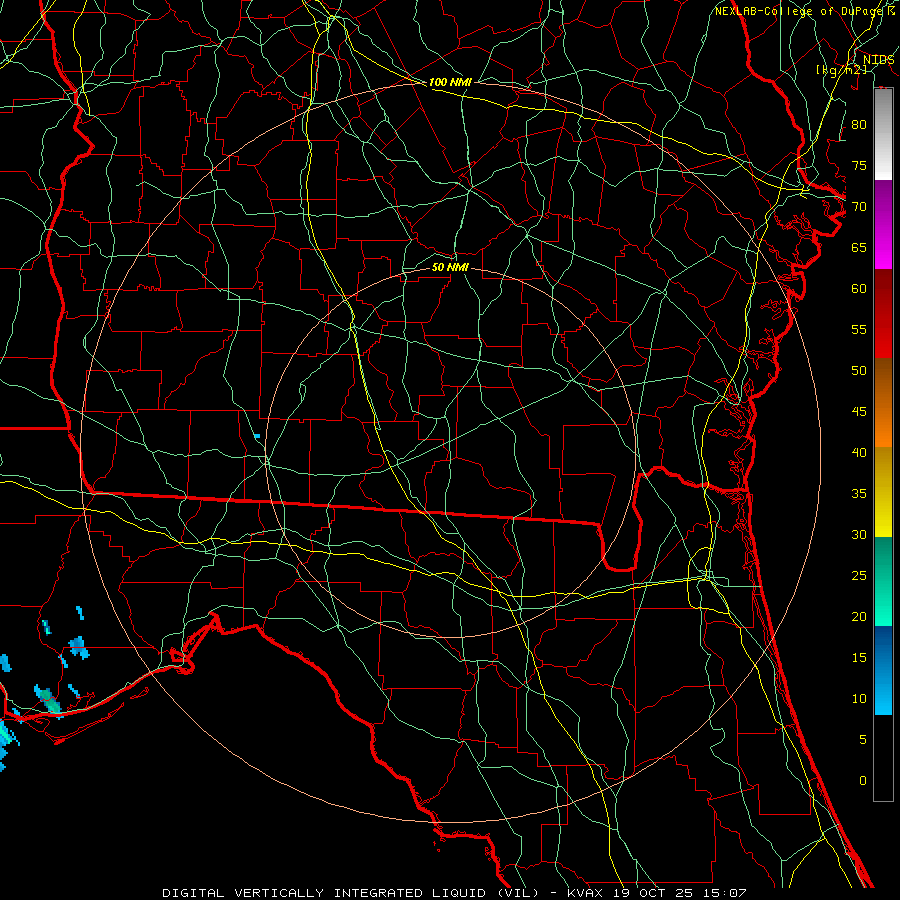Click the scale value label '60'

click(x=859, y=289)
